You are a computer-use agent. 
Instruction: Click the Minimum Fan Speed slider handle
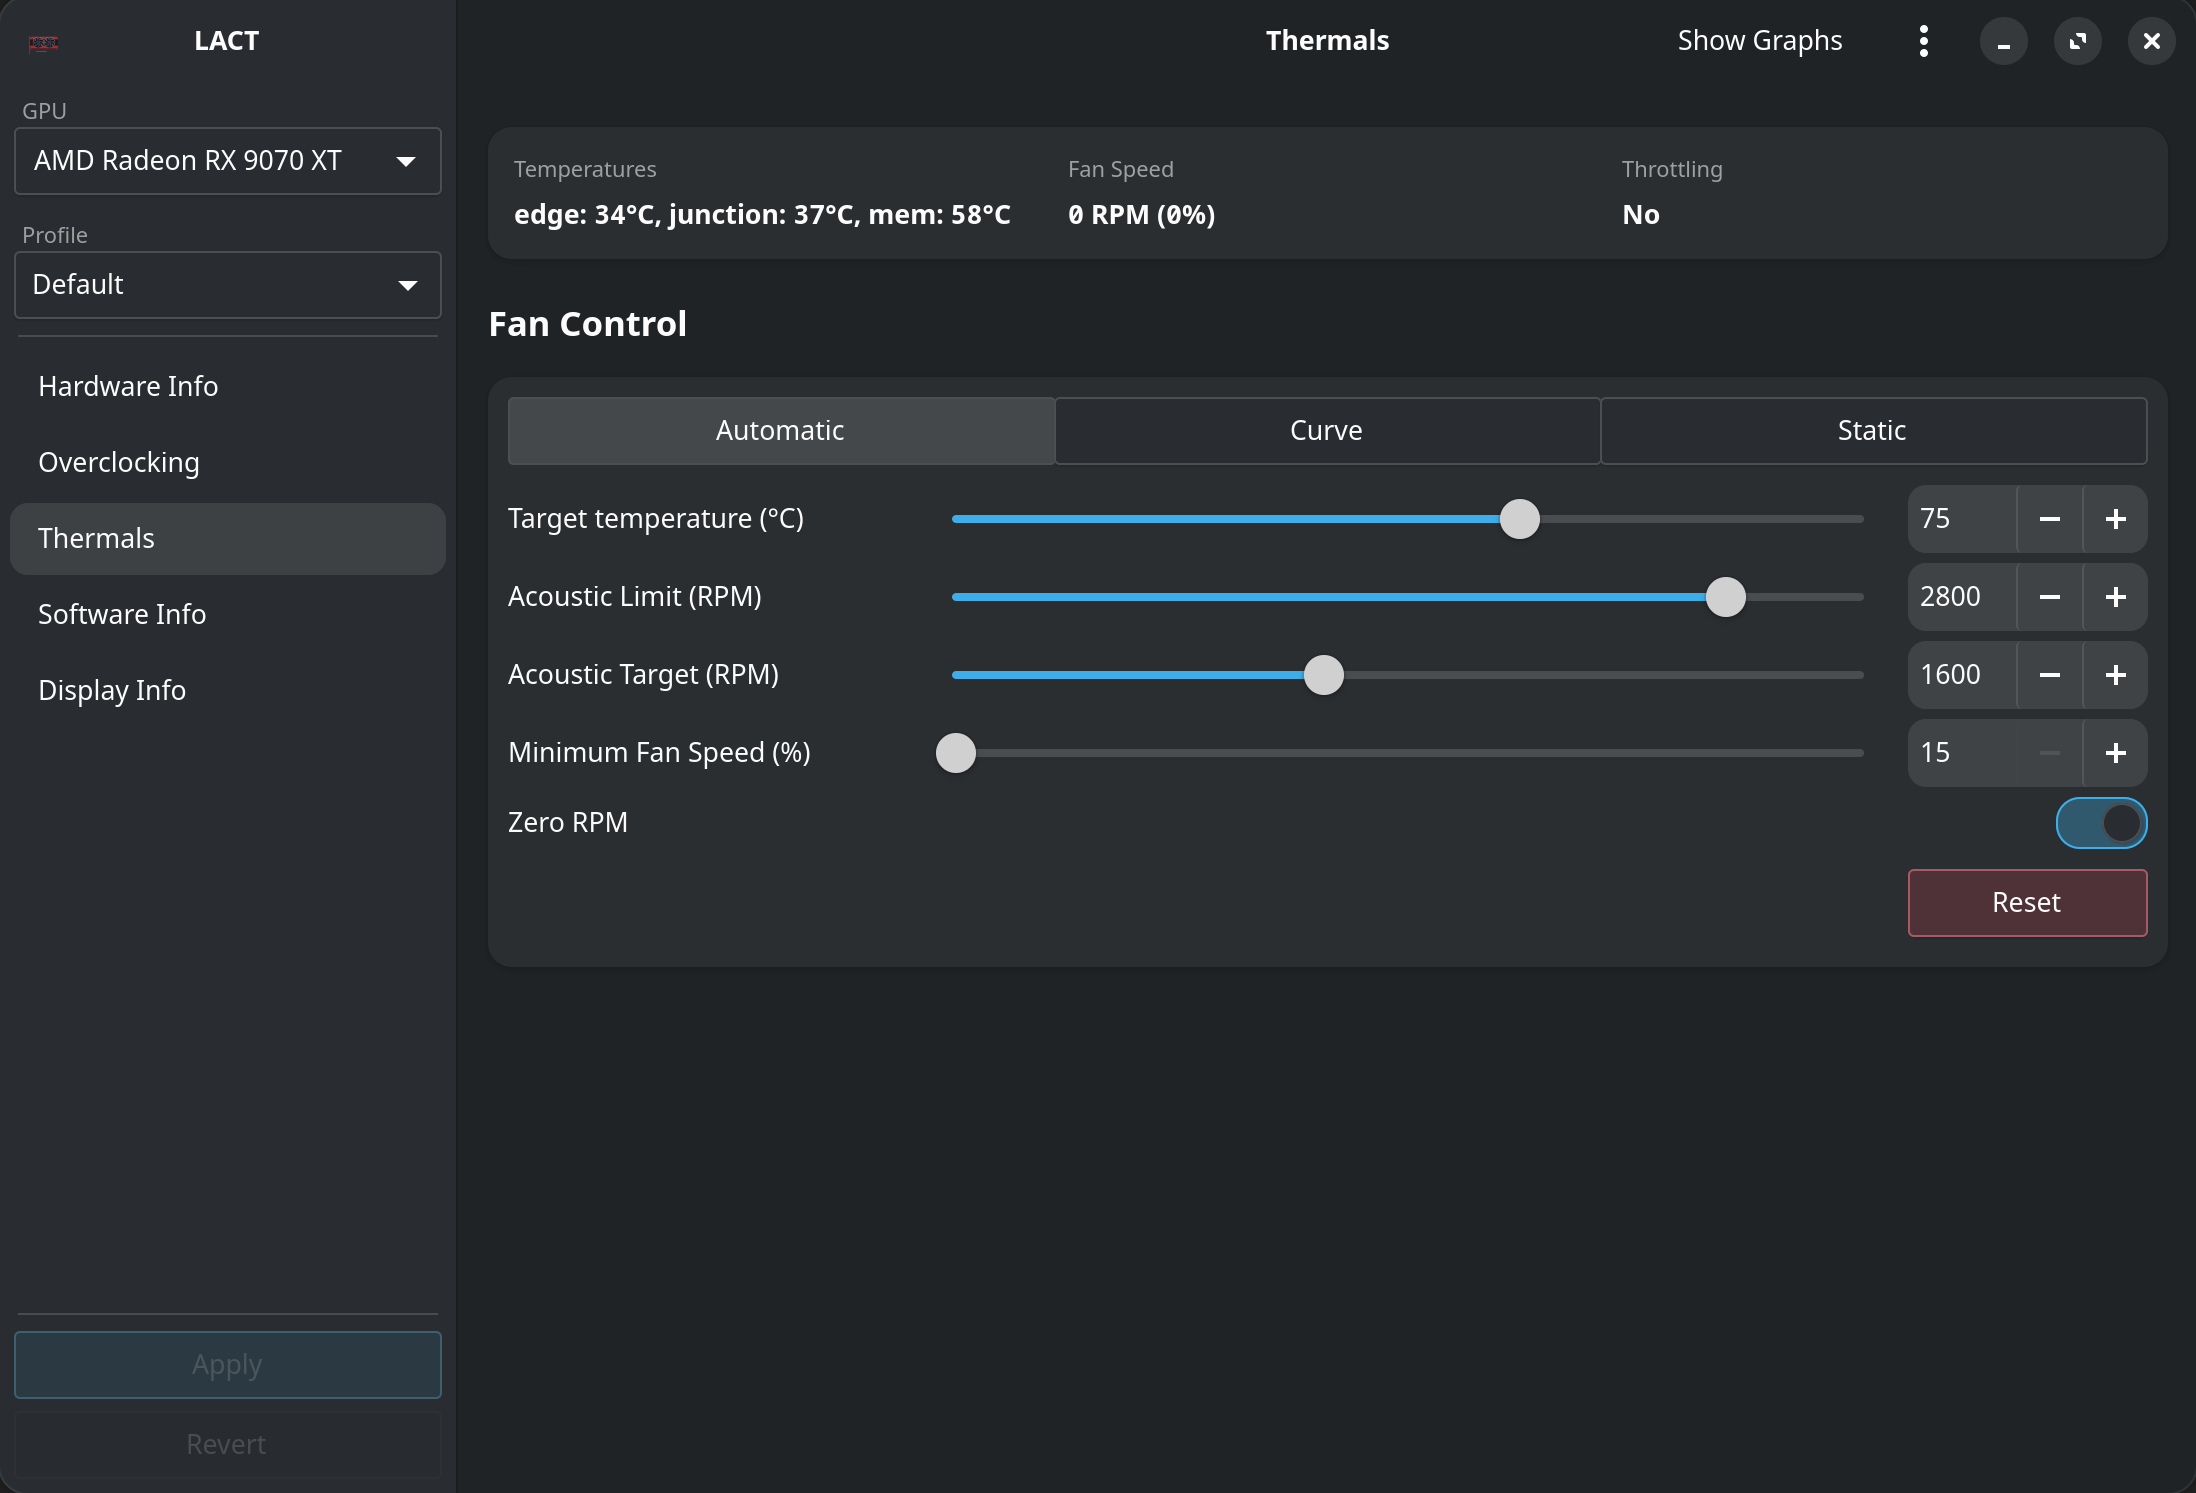955,753
